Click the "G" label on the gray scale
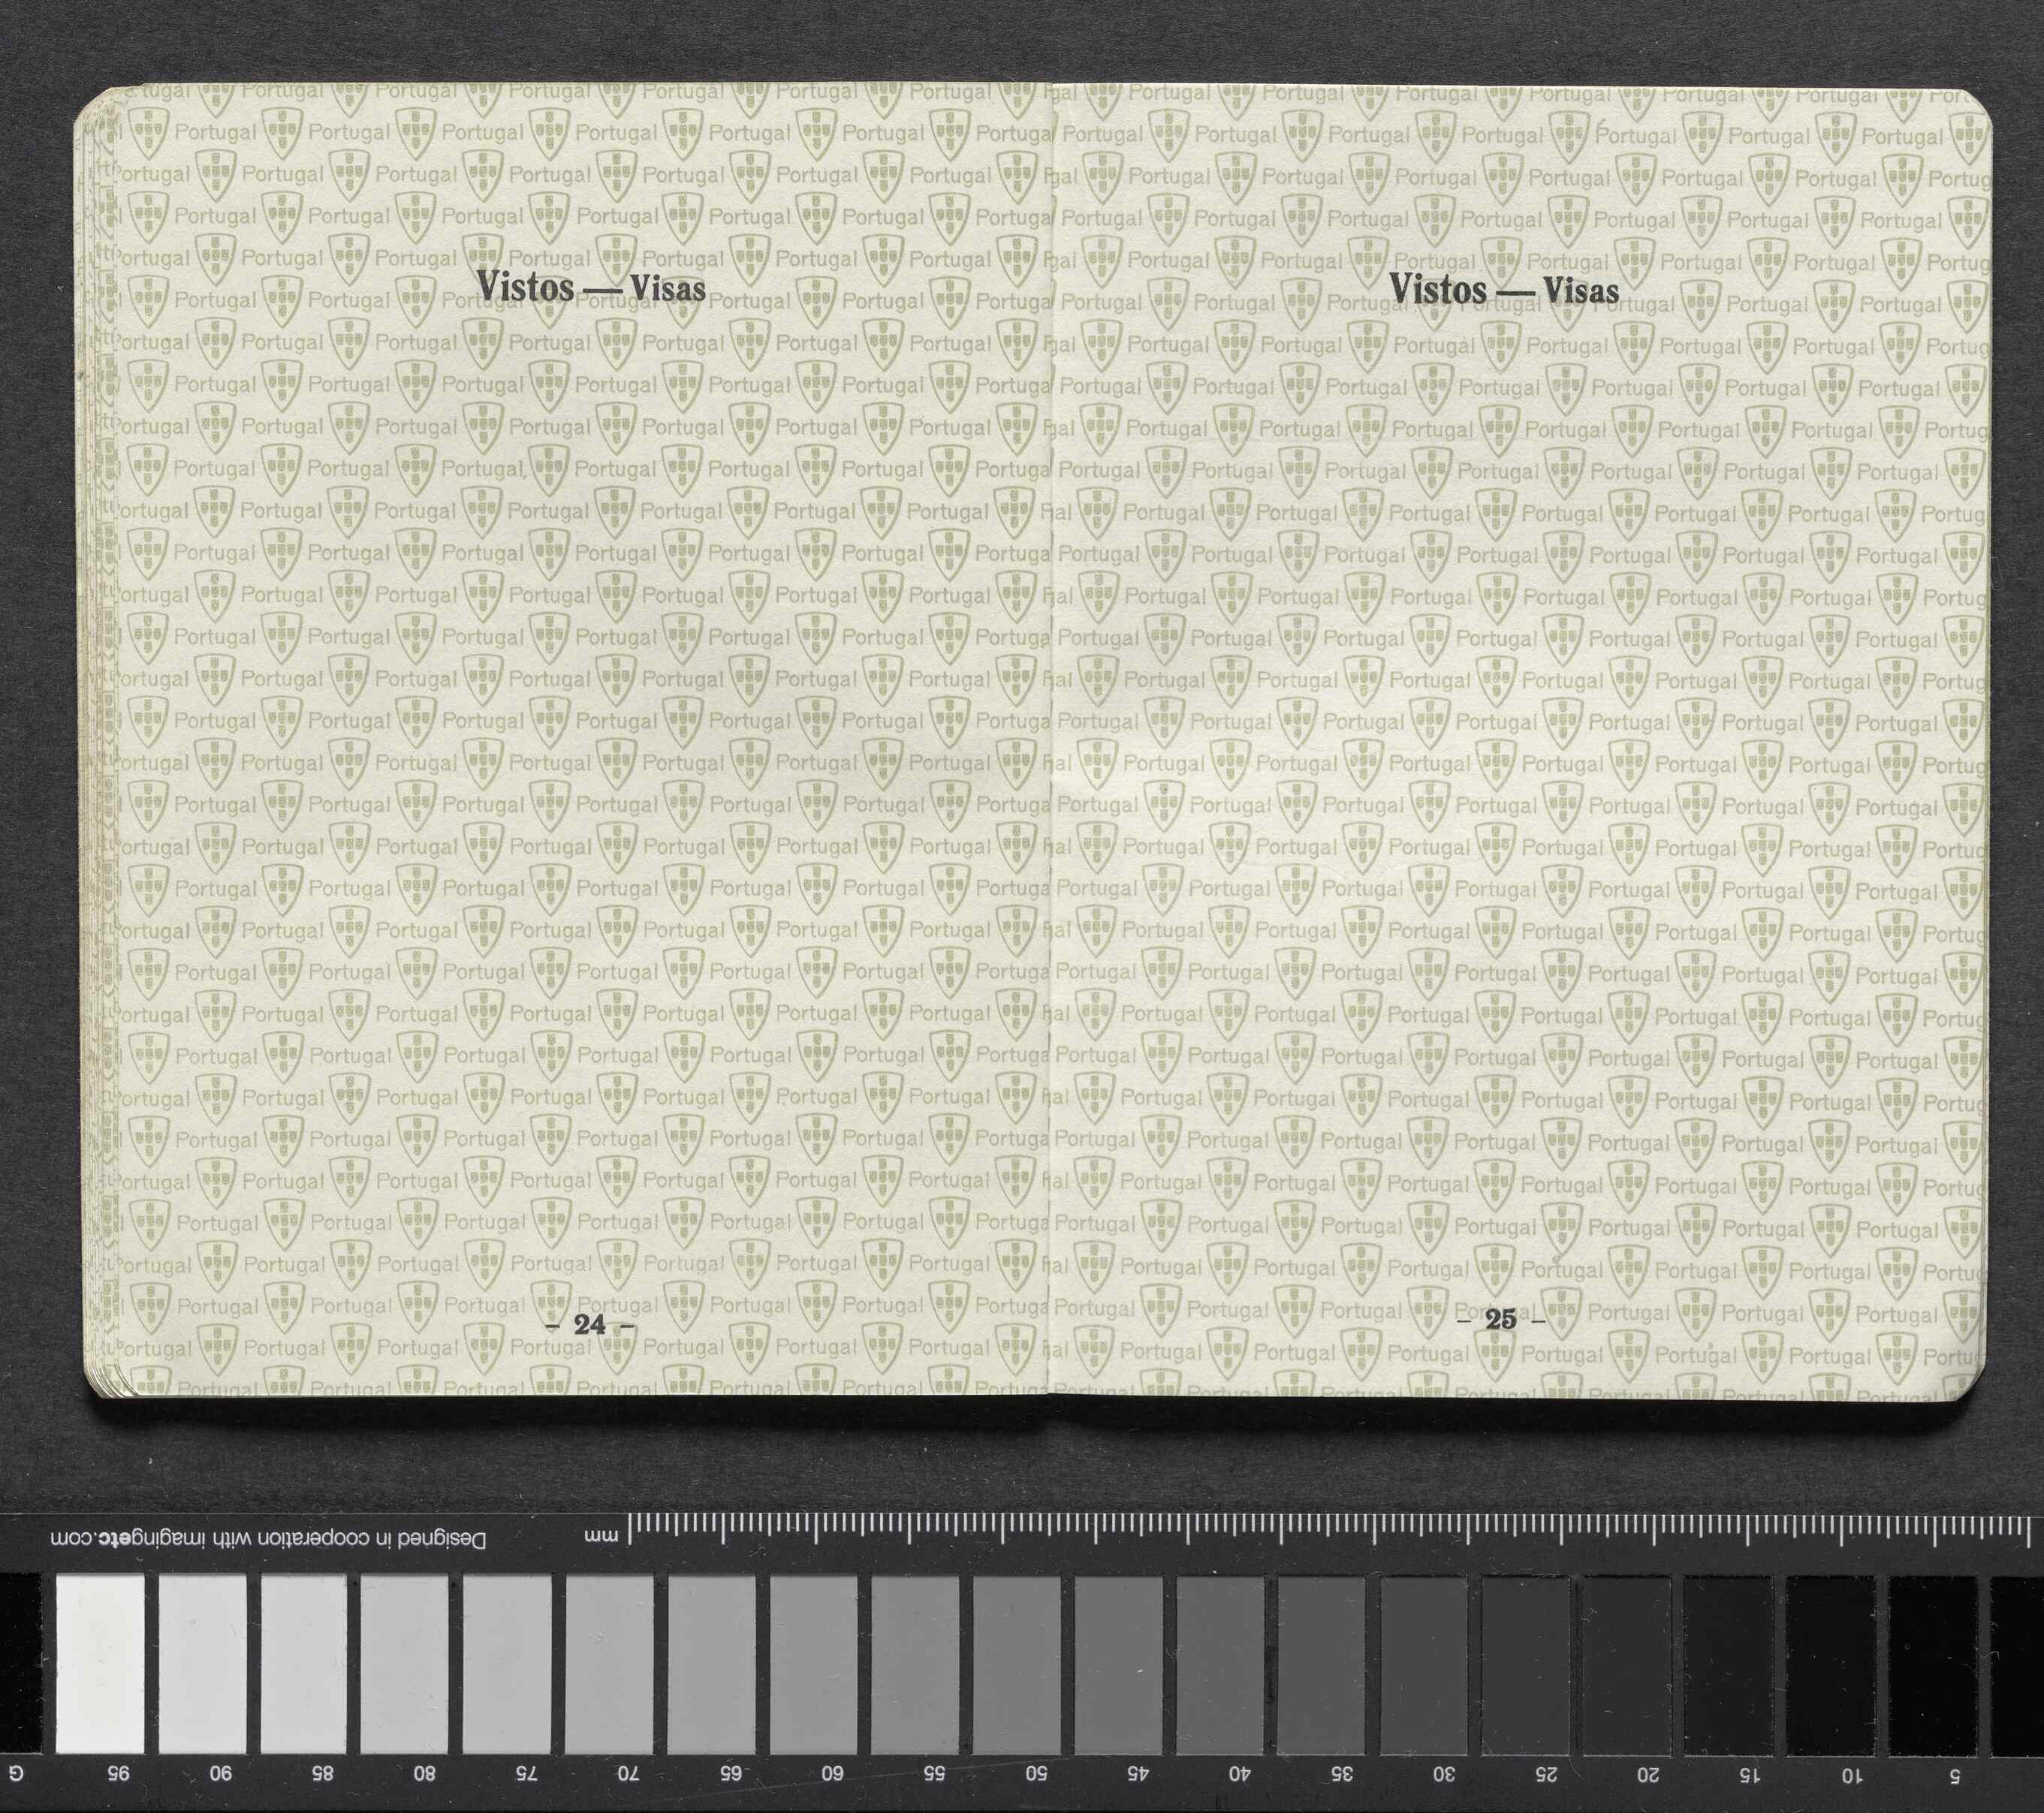 (15, 1775)
